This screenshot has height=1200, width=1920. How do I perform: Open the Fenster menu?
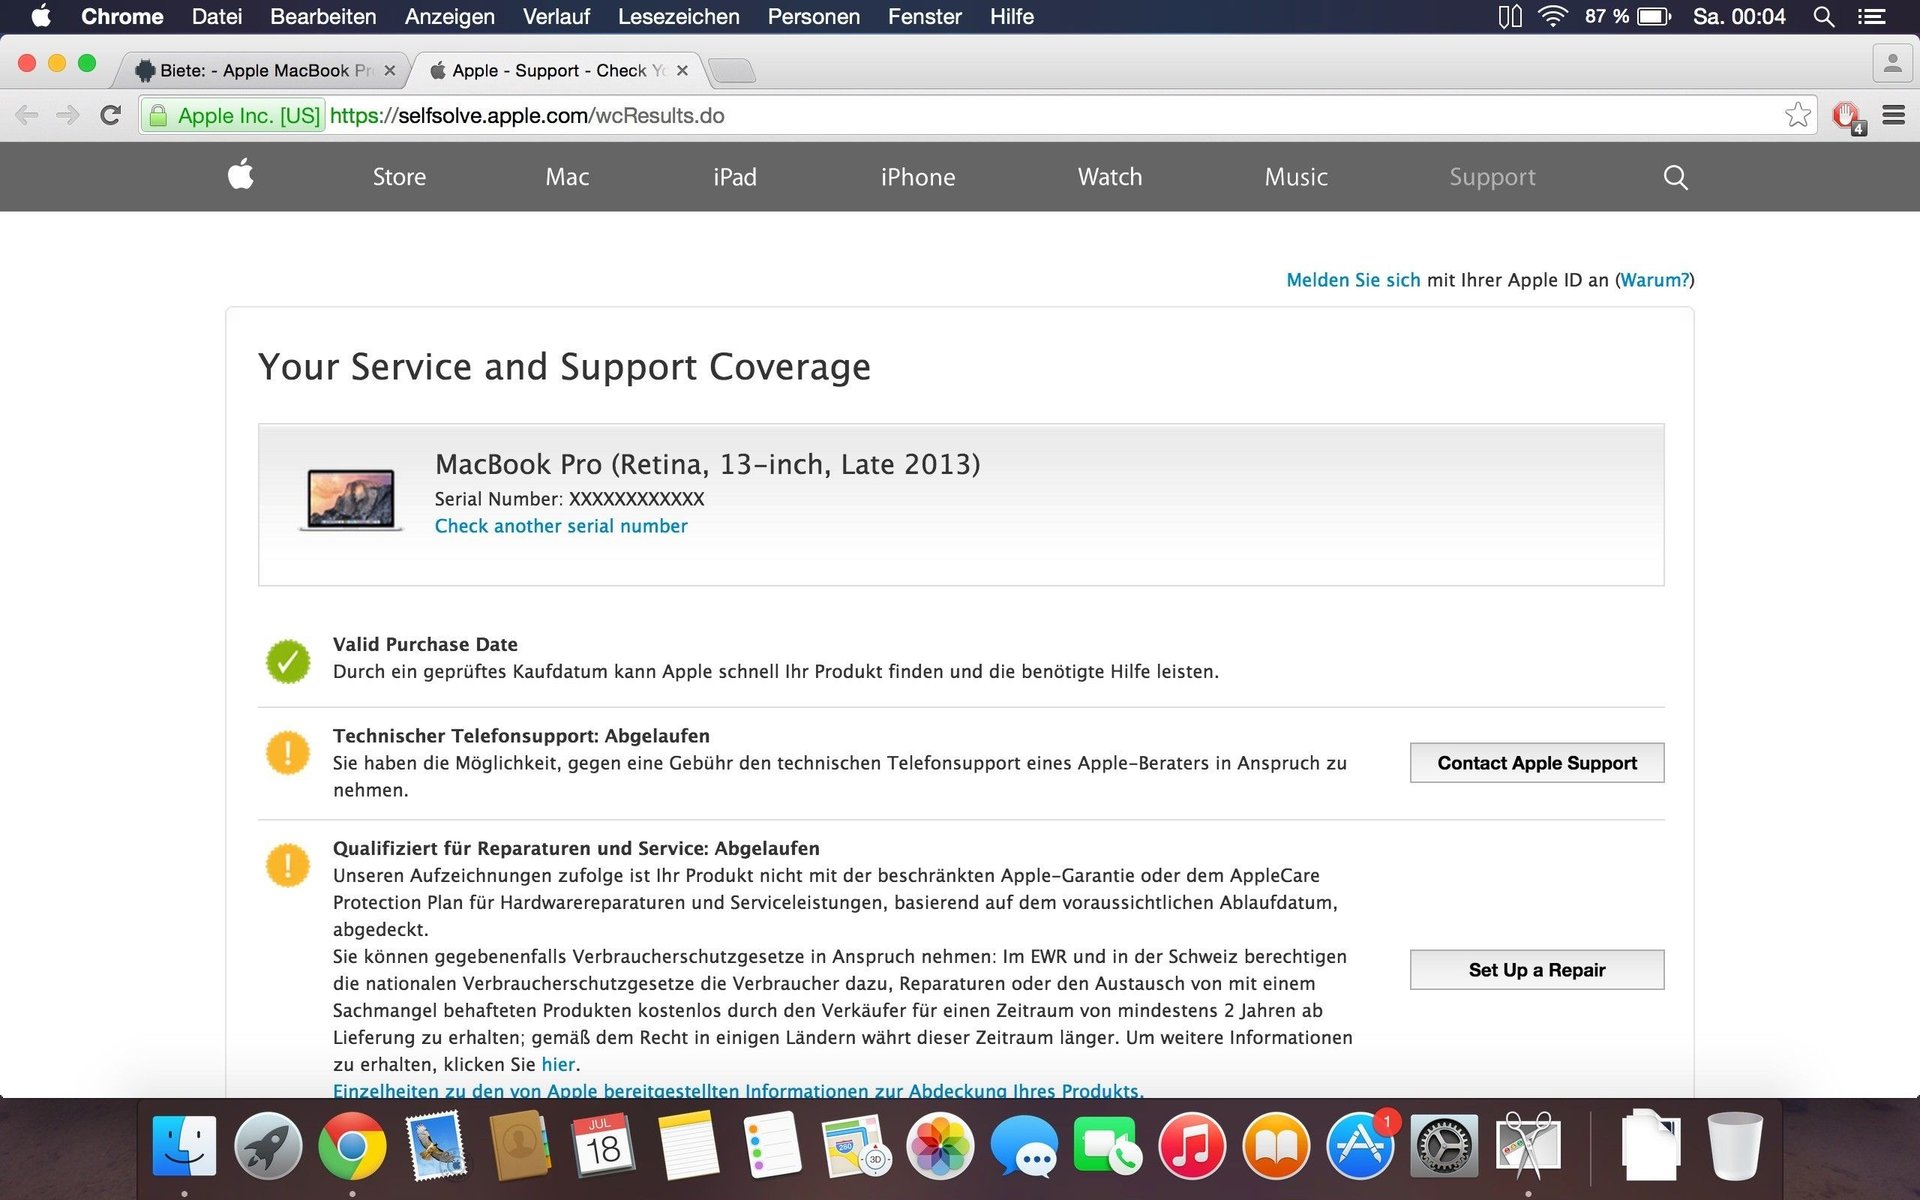click(924, 17)
